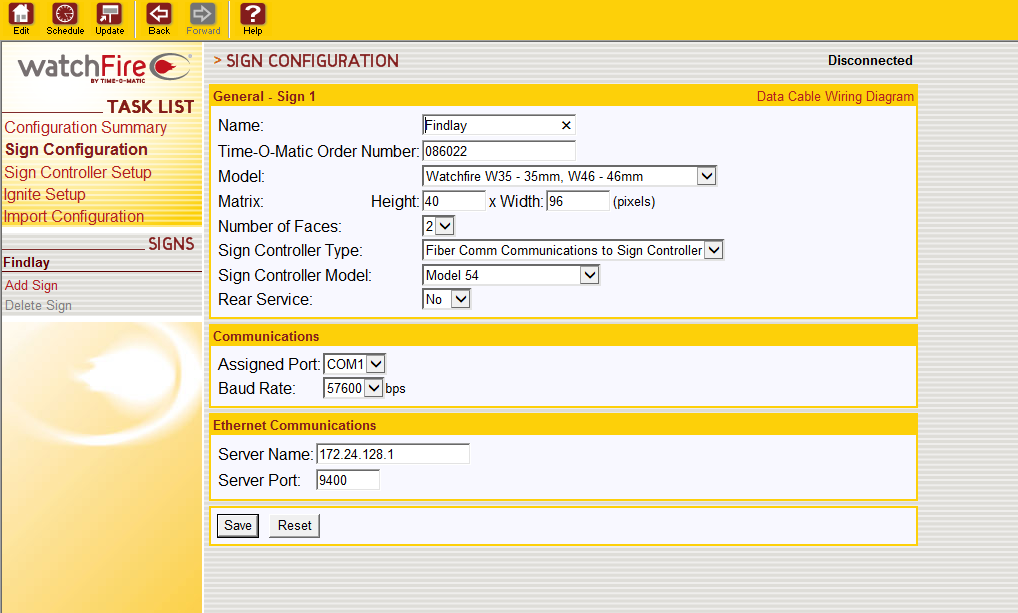Click the Add Sign link
This screenshot has width=1018, height=613.
[31, 285]
